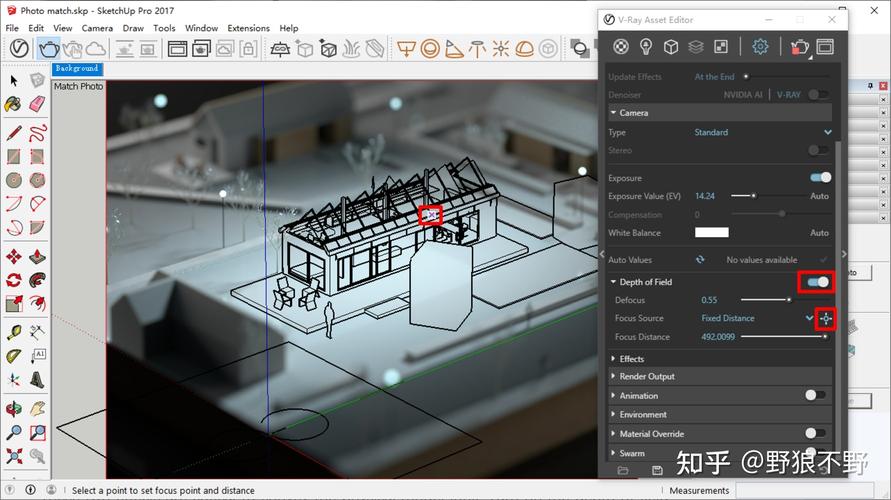Select the Eraser tool
Image resolution: width=891 pixels, height=500 pixels.
point(37,103)
